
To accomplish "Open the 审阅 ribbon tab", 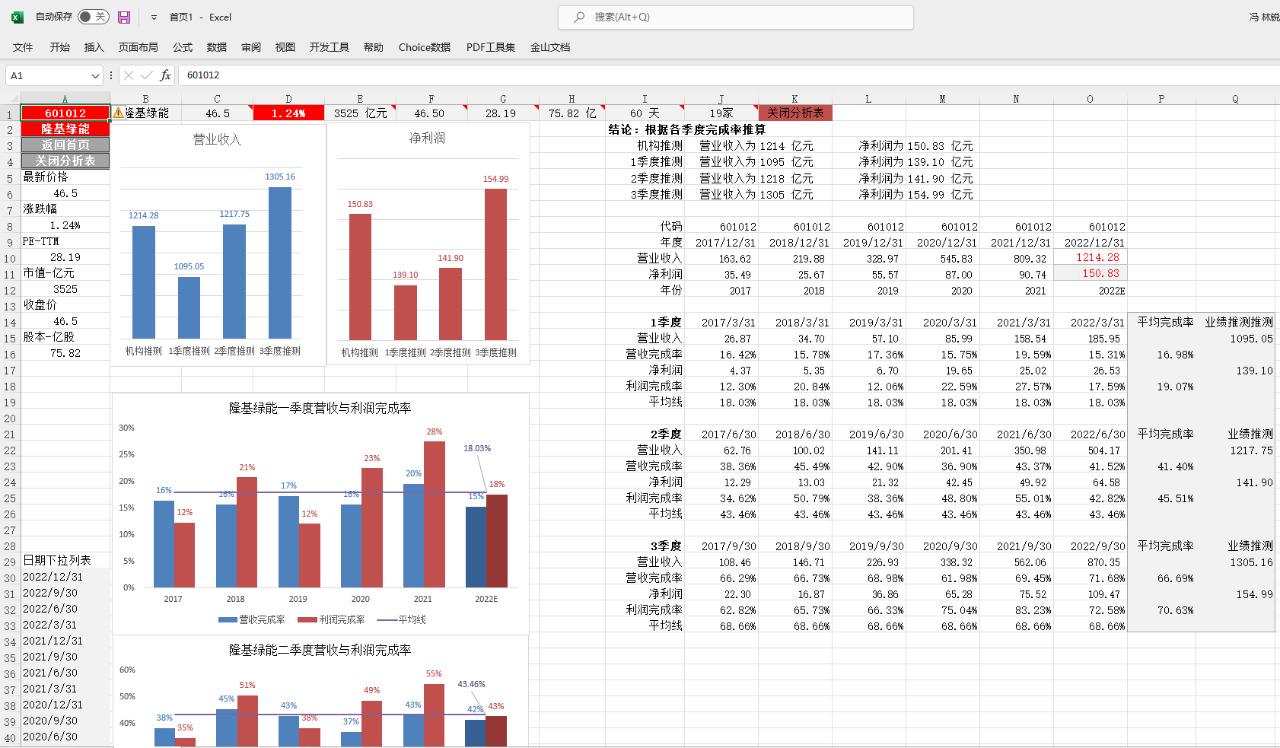I will pyautogui.click(x=251, y=47).
